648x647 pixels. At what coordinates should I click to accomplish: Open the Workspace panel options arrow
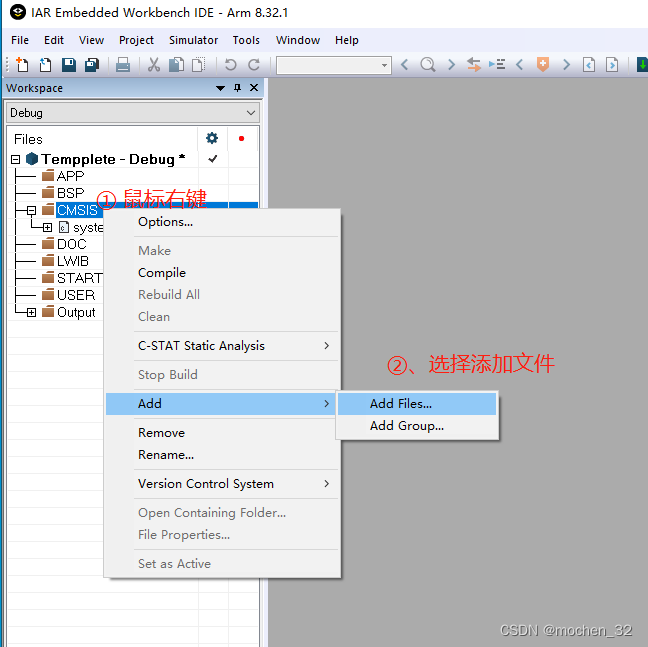coord(220,88)
